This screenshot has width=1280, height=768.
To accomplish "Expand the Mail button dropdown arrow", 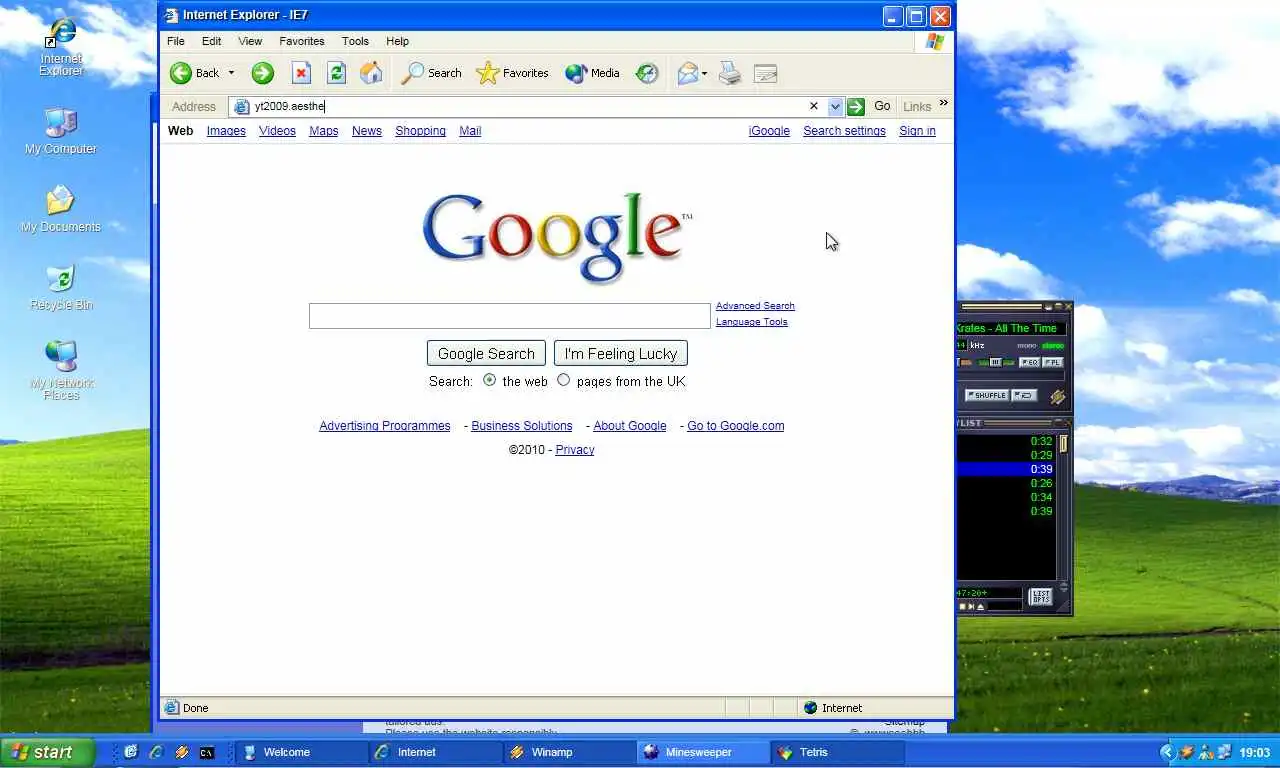I will 704,73.
